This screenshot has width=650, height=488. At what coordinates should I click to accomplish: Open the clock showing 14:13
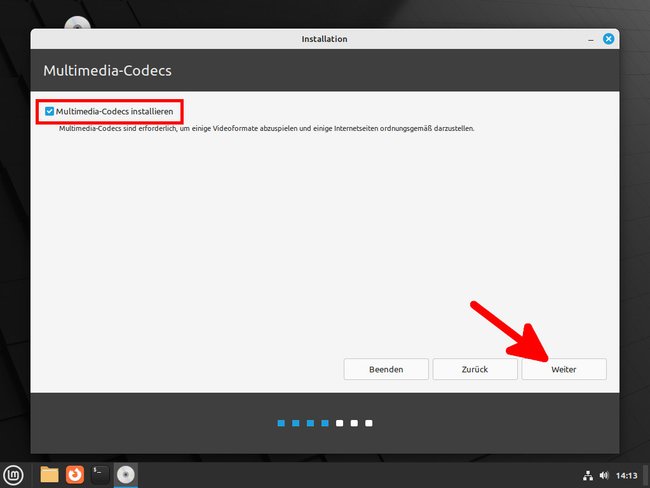point(626,476)
